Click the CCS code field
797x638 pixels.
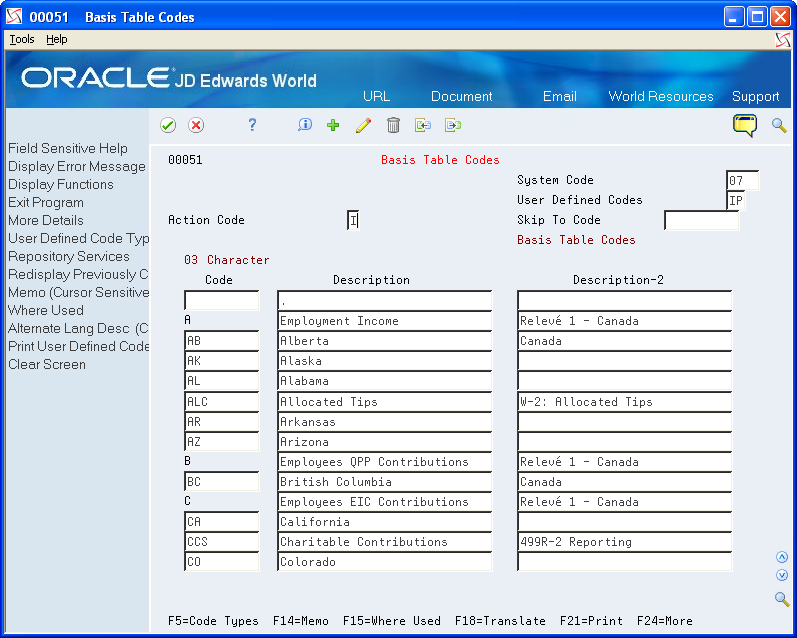(222, 542)
